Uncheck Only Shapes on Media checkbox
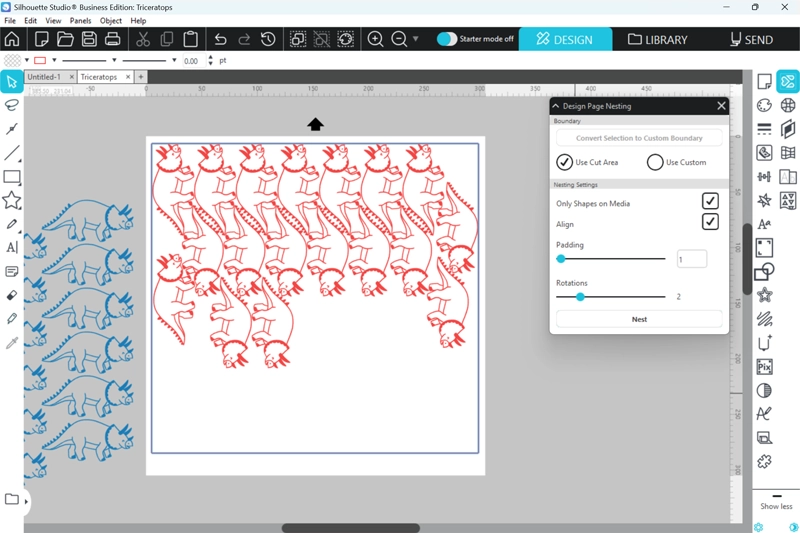 click(710, 202)
